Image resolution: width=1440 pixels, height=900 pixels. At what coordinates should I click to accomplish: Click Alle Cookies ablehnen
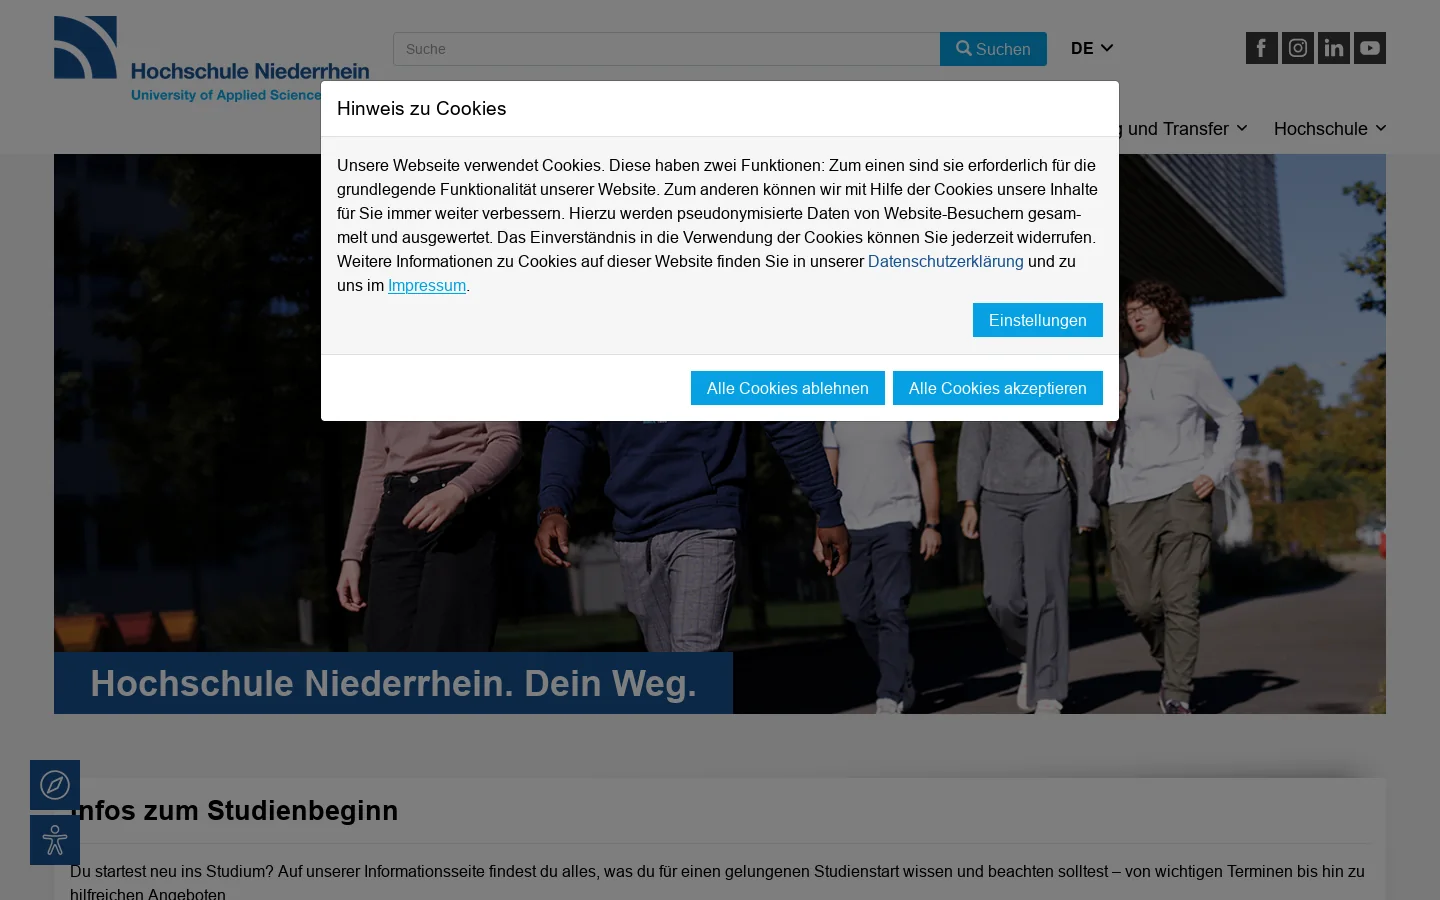tap(788, 388)
